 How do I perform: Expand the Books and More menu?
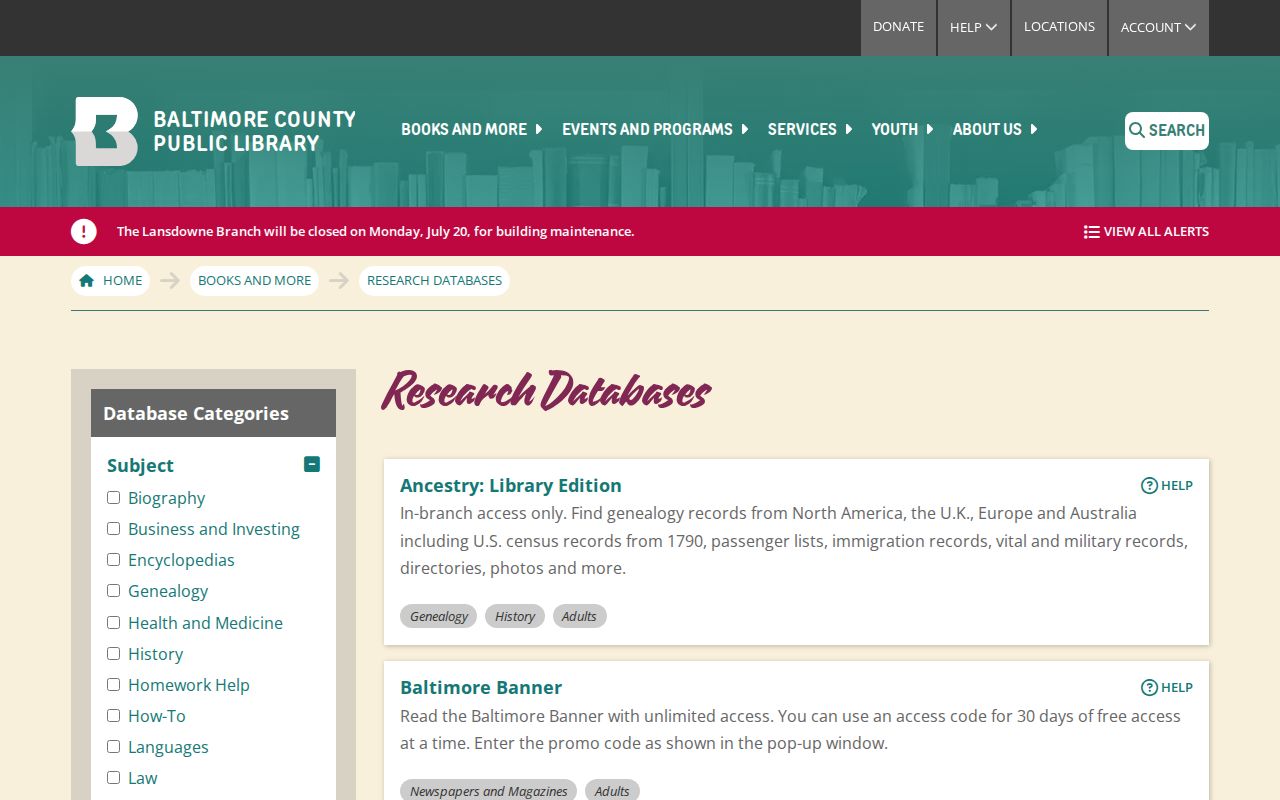pyautogui.click(x=472, y=129)
